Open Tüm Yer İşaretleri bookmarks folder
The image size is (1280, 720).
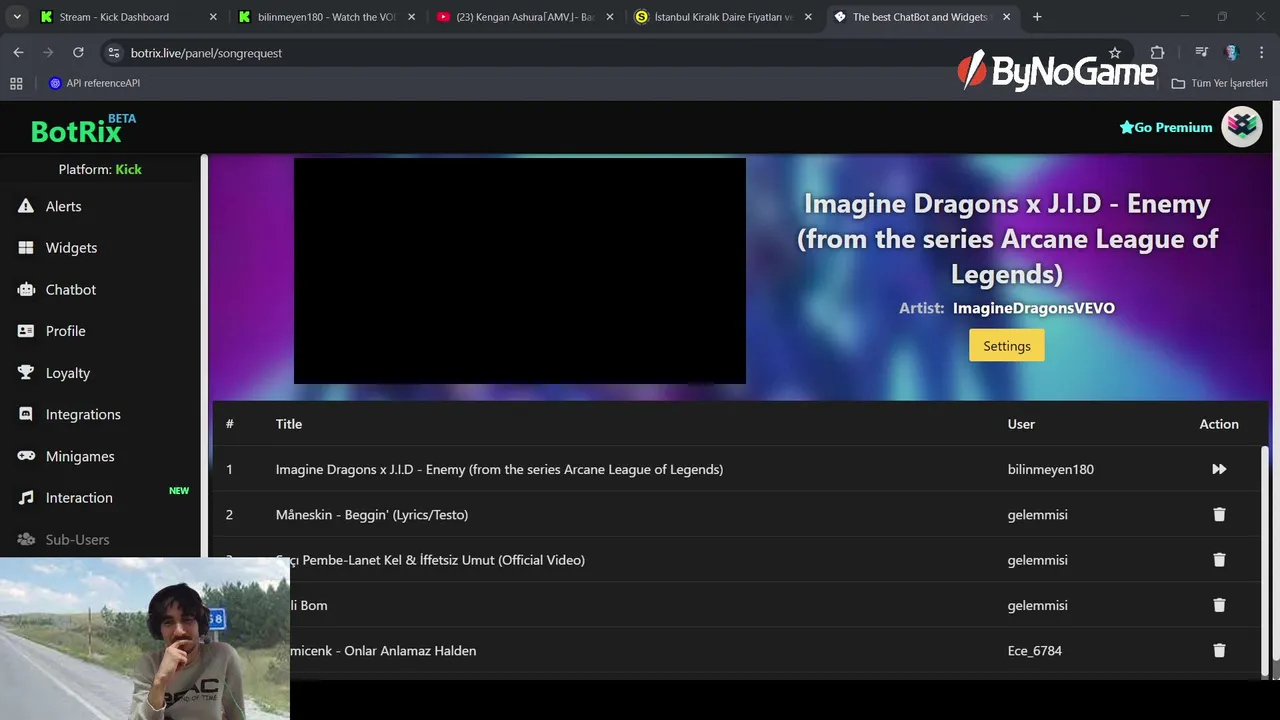[1220, 83]
